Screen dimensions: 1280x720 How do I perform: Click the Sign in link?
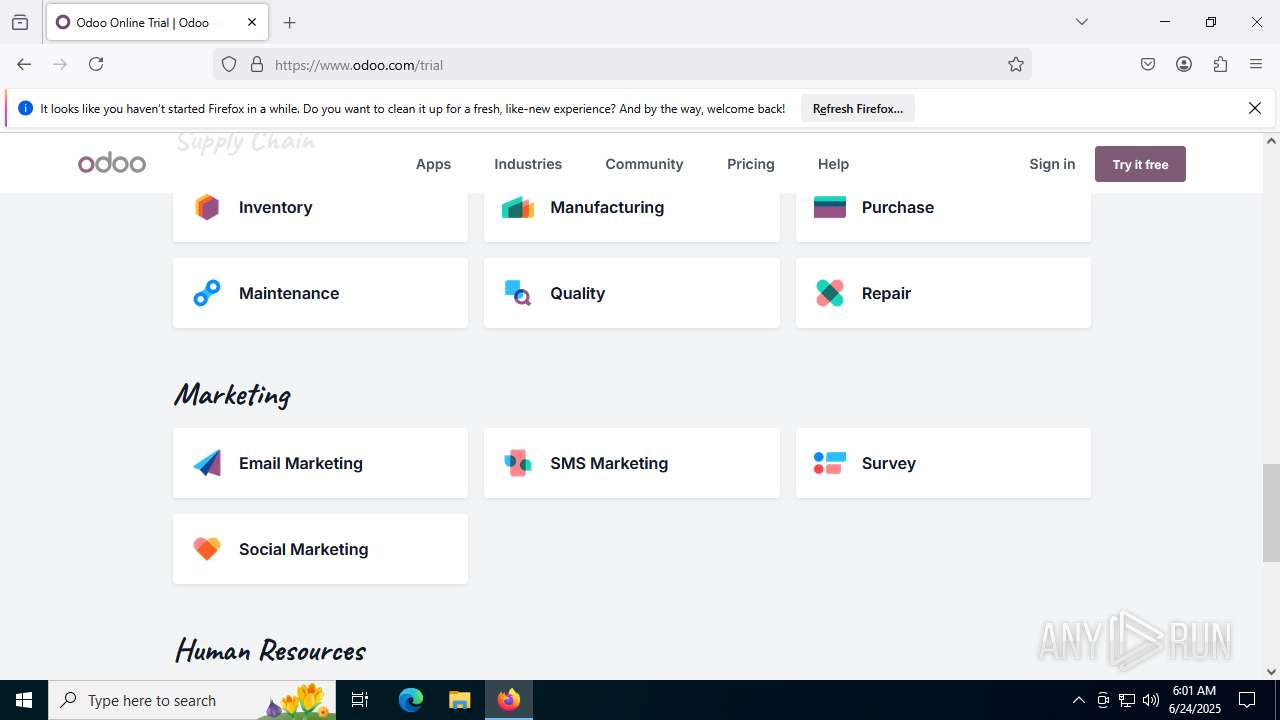(1052, 164)
